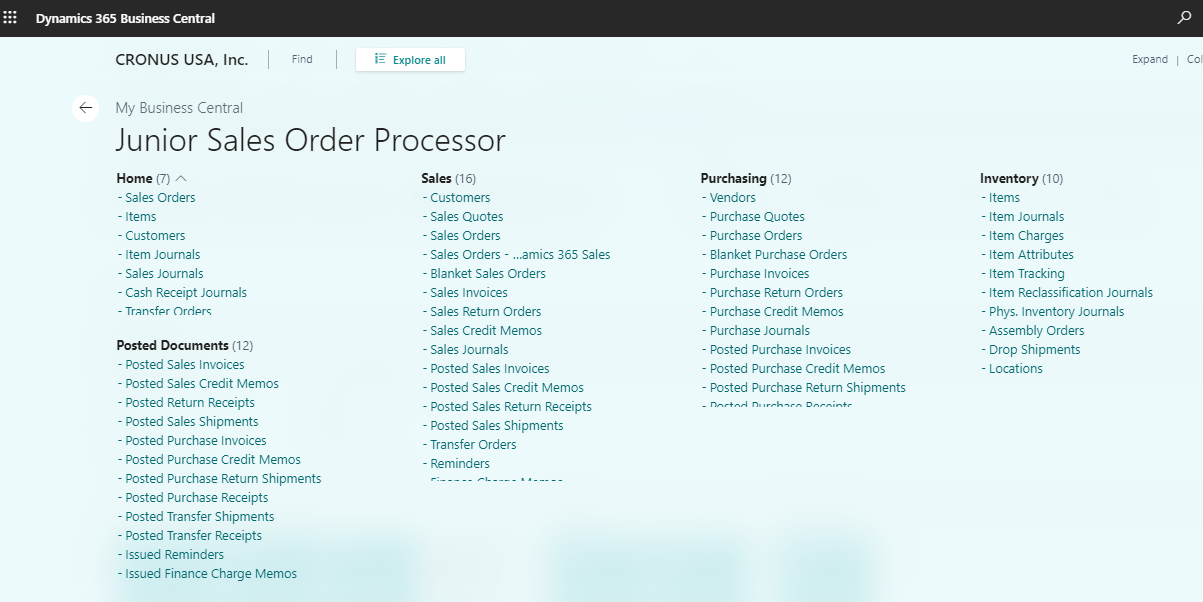Collapse the Home section chevron
This screenshot has width=1203, height=602.
pos(181,179)
